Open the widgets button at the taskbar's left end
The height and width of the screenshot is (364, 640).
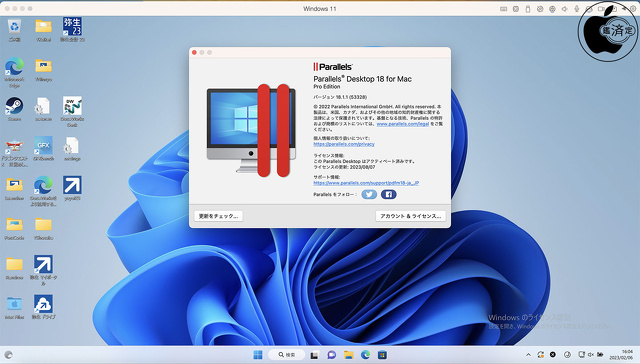coord(9,355)
